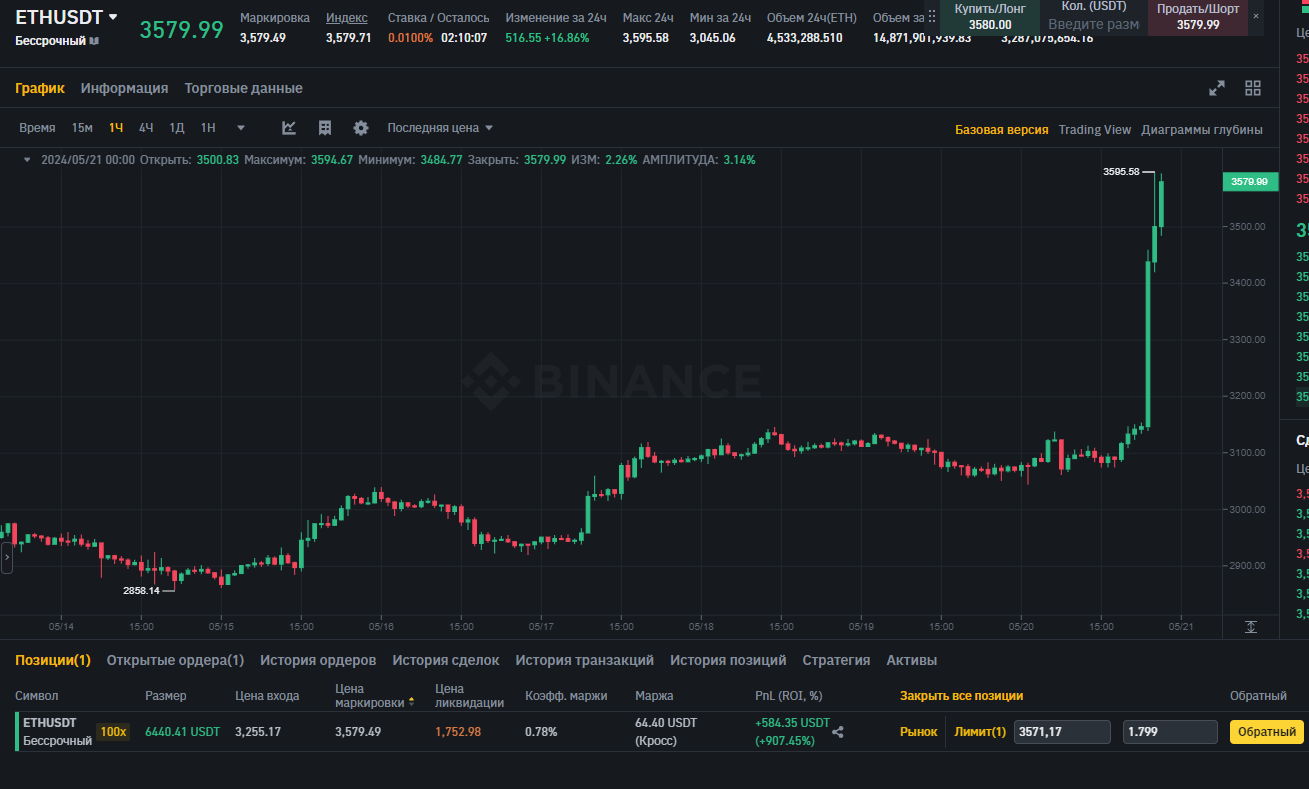
Task: Click the Кол. (USDT) amount input field
Action: (x=1093, y=24)
